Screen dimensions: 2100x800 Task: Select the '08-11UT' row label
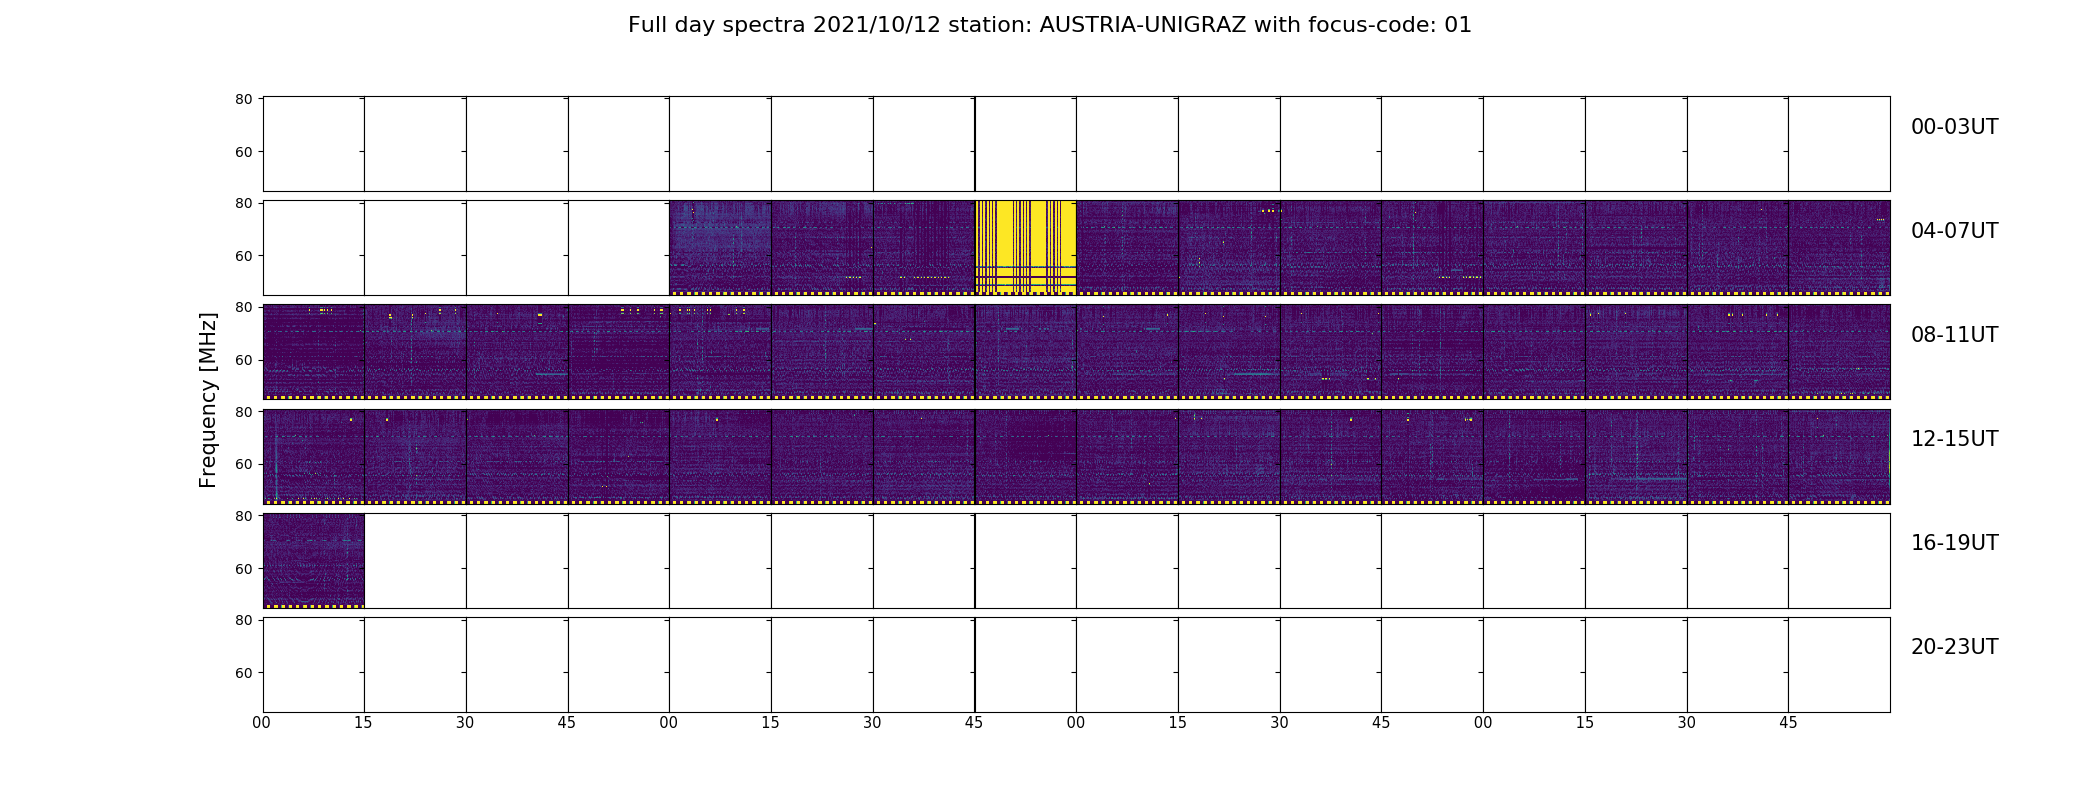tap(1954, 335)
